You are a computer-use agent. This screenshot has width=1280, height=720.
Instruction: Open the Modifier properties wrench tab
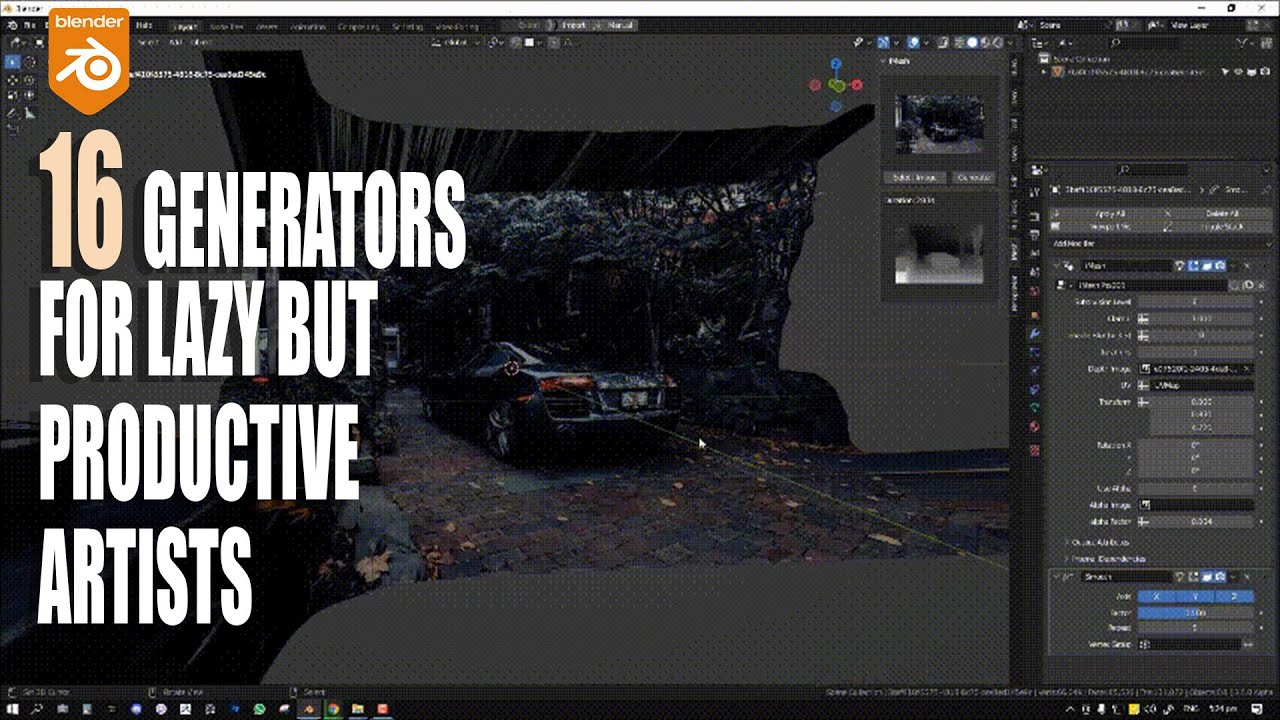click(x=1035, y=334)
